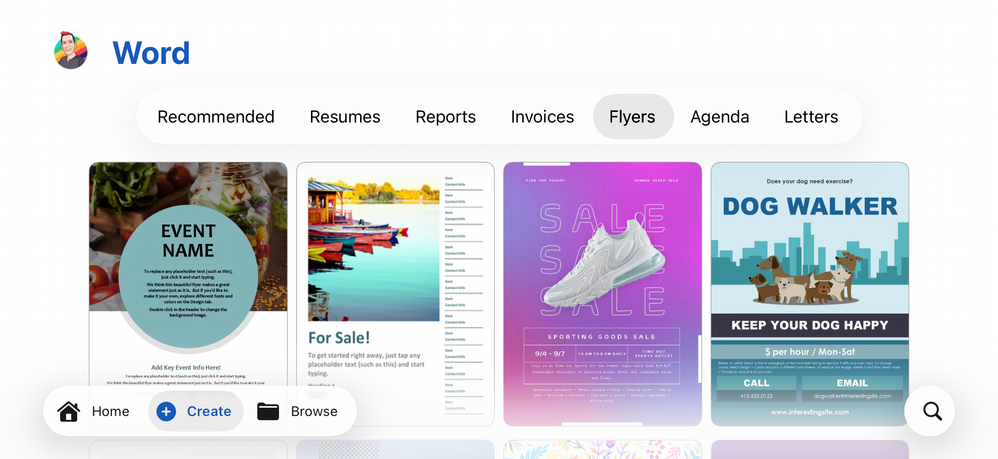Image resolution: width=998 pixels, height=459 pixels.
Task: Click the Home label in navigation bar
Action: point(110,411)
